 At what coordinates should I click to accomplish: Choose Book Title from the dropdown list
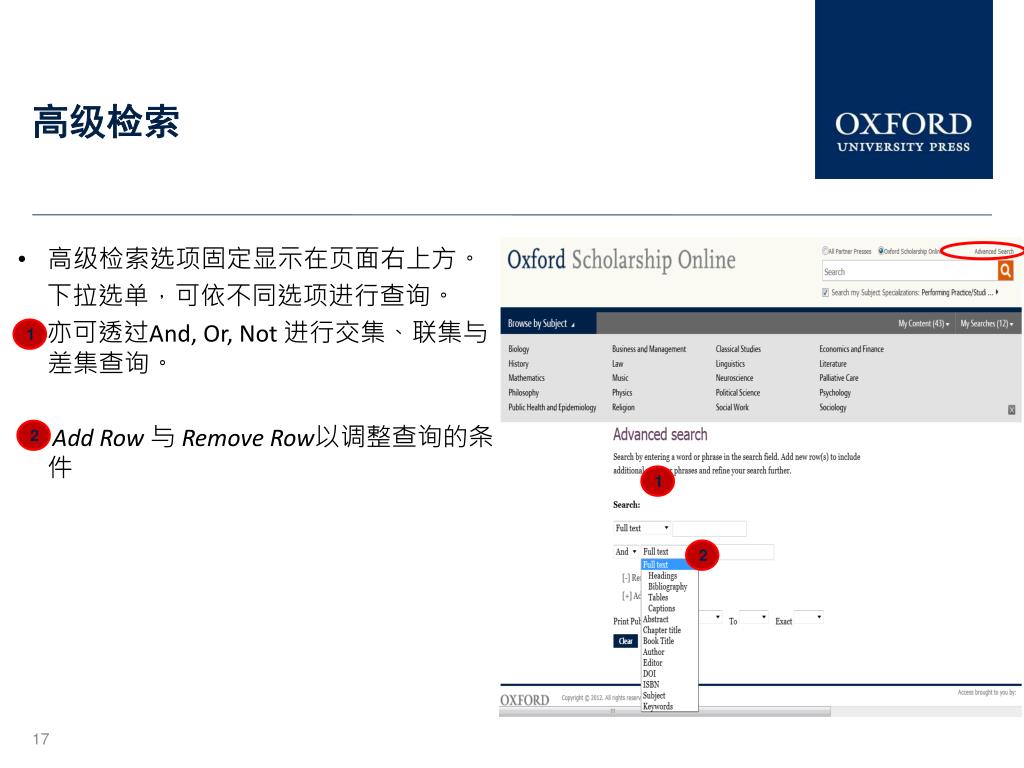[658, 641]
